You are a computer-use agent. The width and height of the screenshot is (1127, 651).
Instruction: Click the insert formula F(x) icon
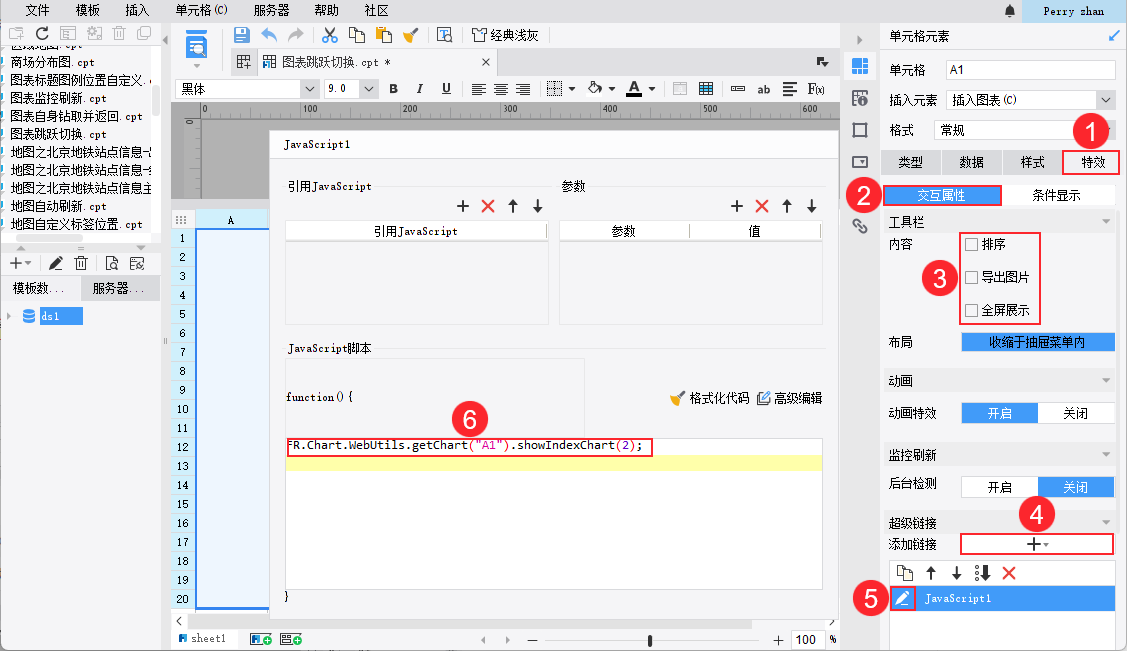tap(816, 89)
